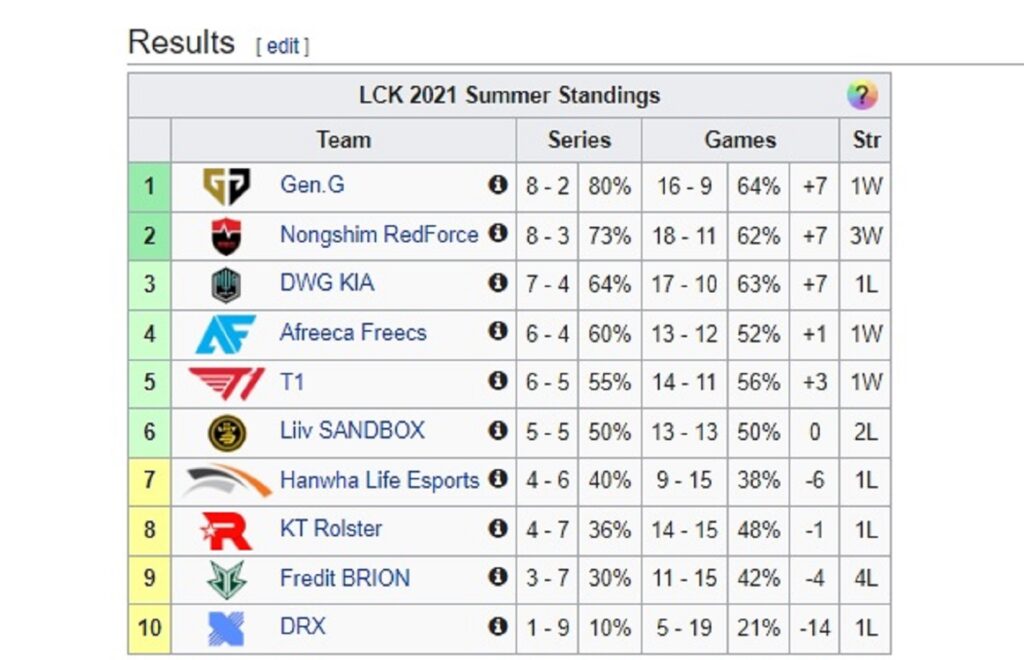This screenshot has height=660, width=1024.
Task: Go to Hanwha Life Esports page
Action: [x=379, y=480]
